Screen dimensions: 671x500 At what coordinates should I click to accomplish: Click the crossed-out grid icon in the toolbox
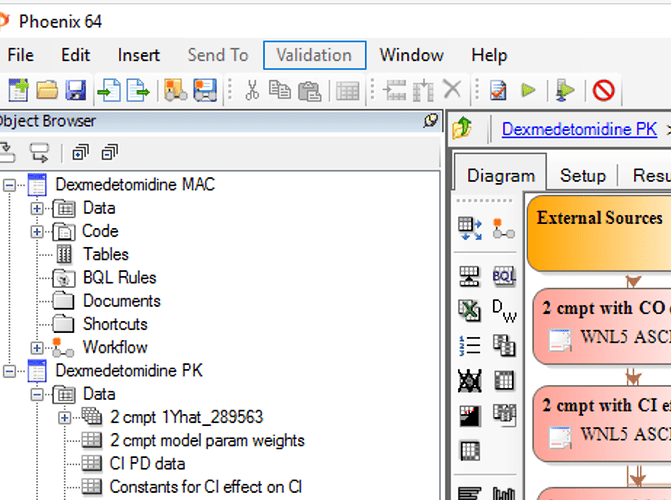pyautogui.click(x=469, y=380)
